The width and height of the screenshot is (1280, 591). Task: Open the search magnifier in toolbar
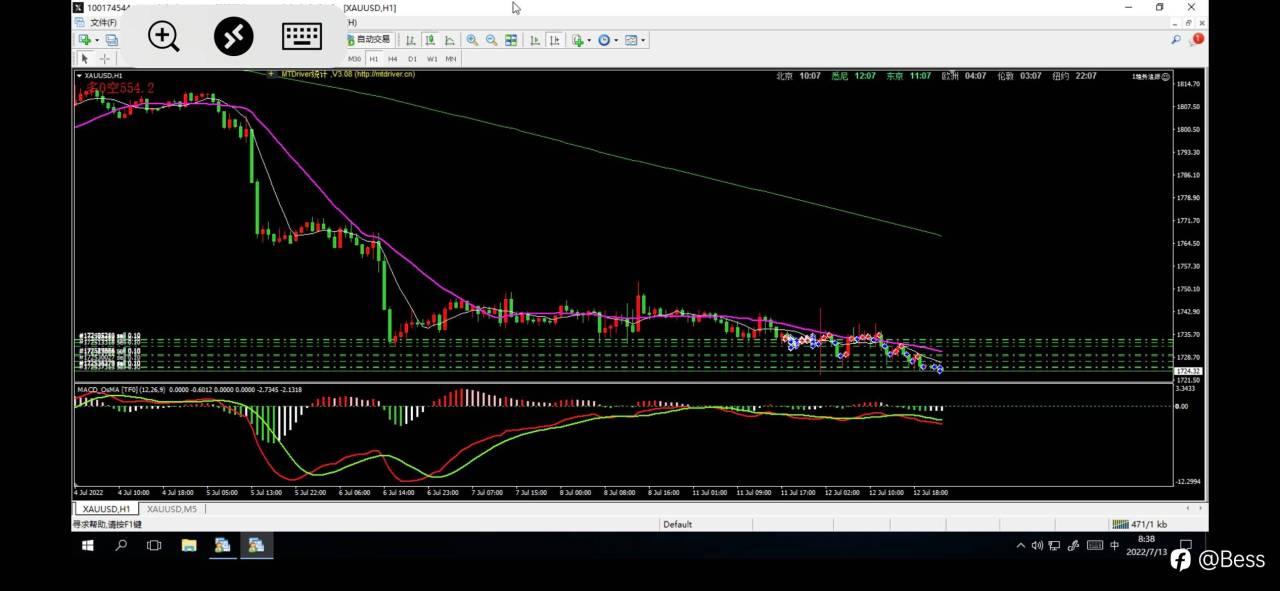point(1176,40)
